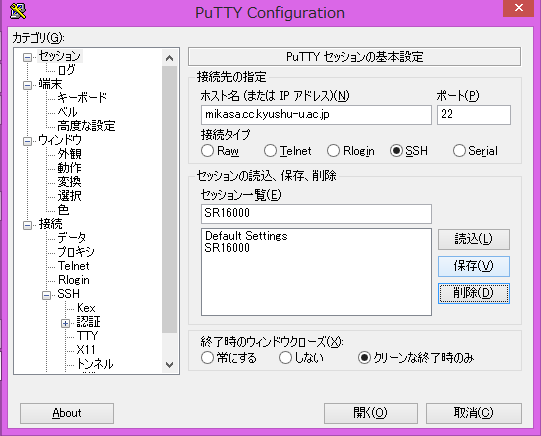Click the 保存(V) save button
The image size is (541, 436).
tap(474, 266)
